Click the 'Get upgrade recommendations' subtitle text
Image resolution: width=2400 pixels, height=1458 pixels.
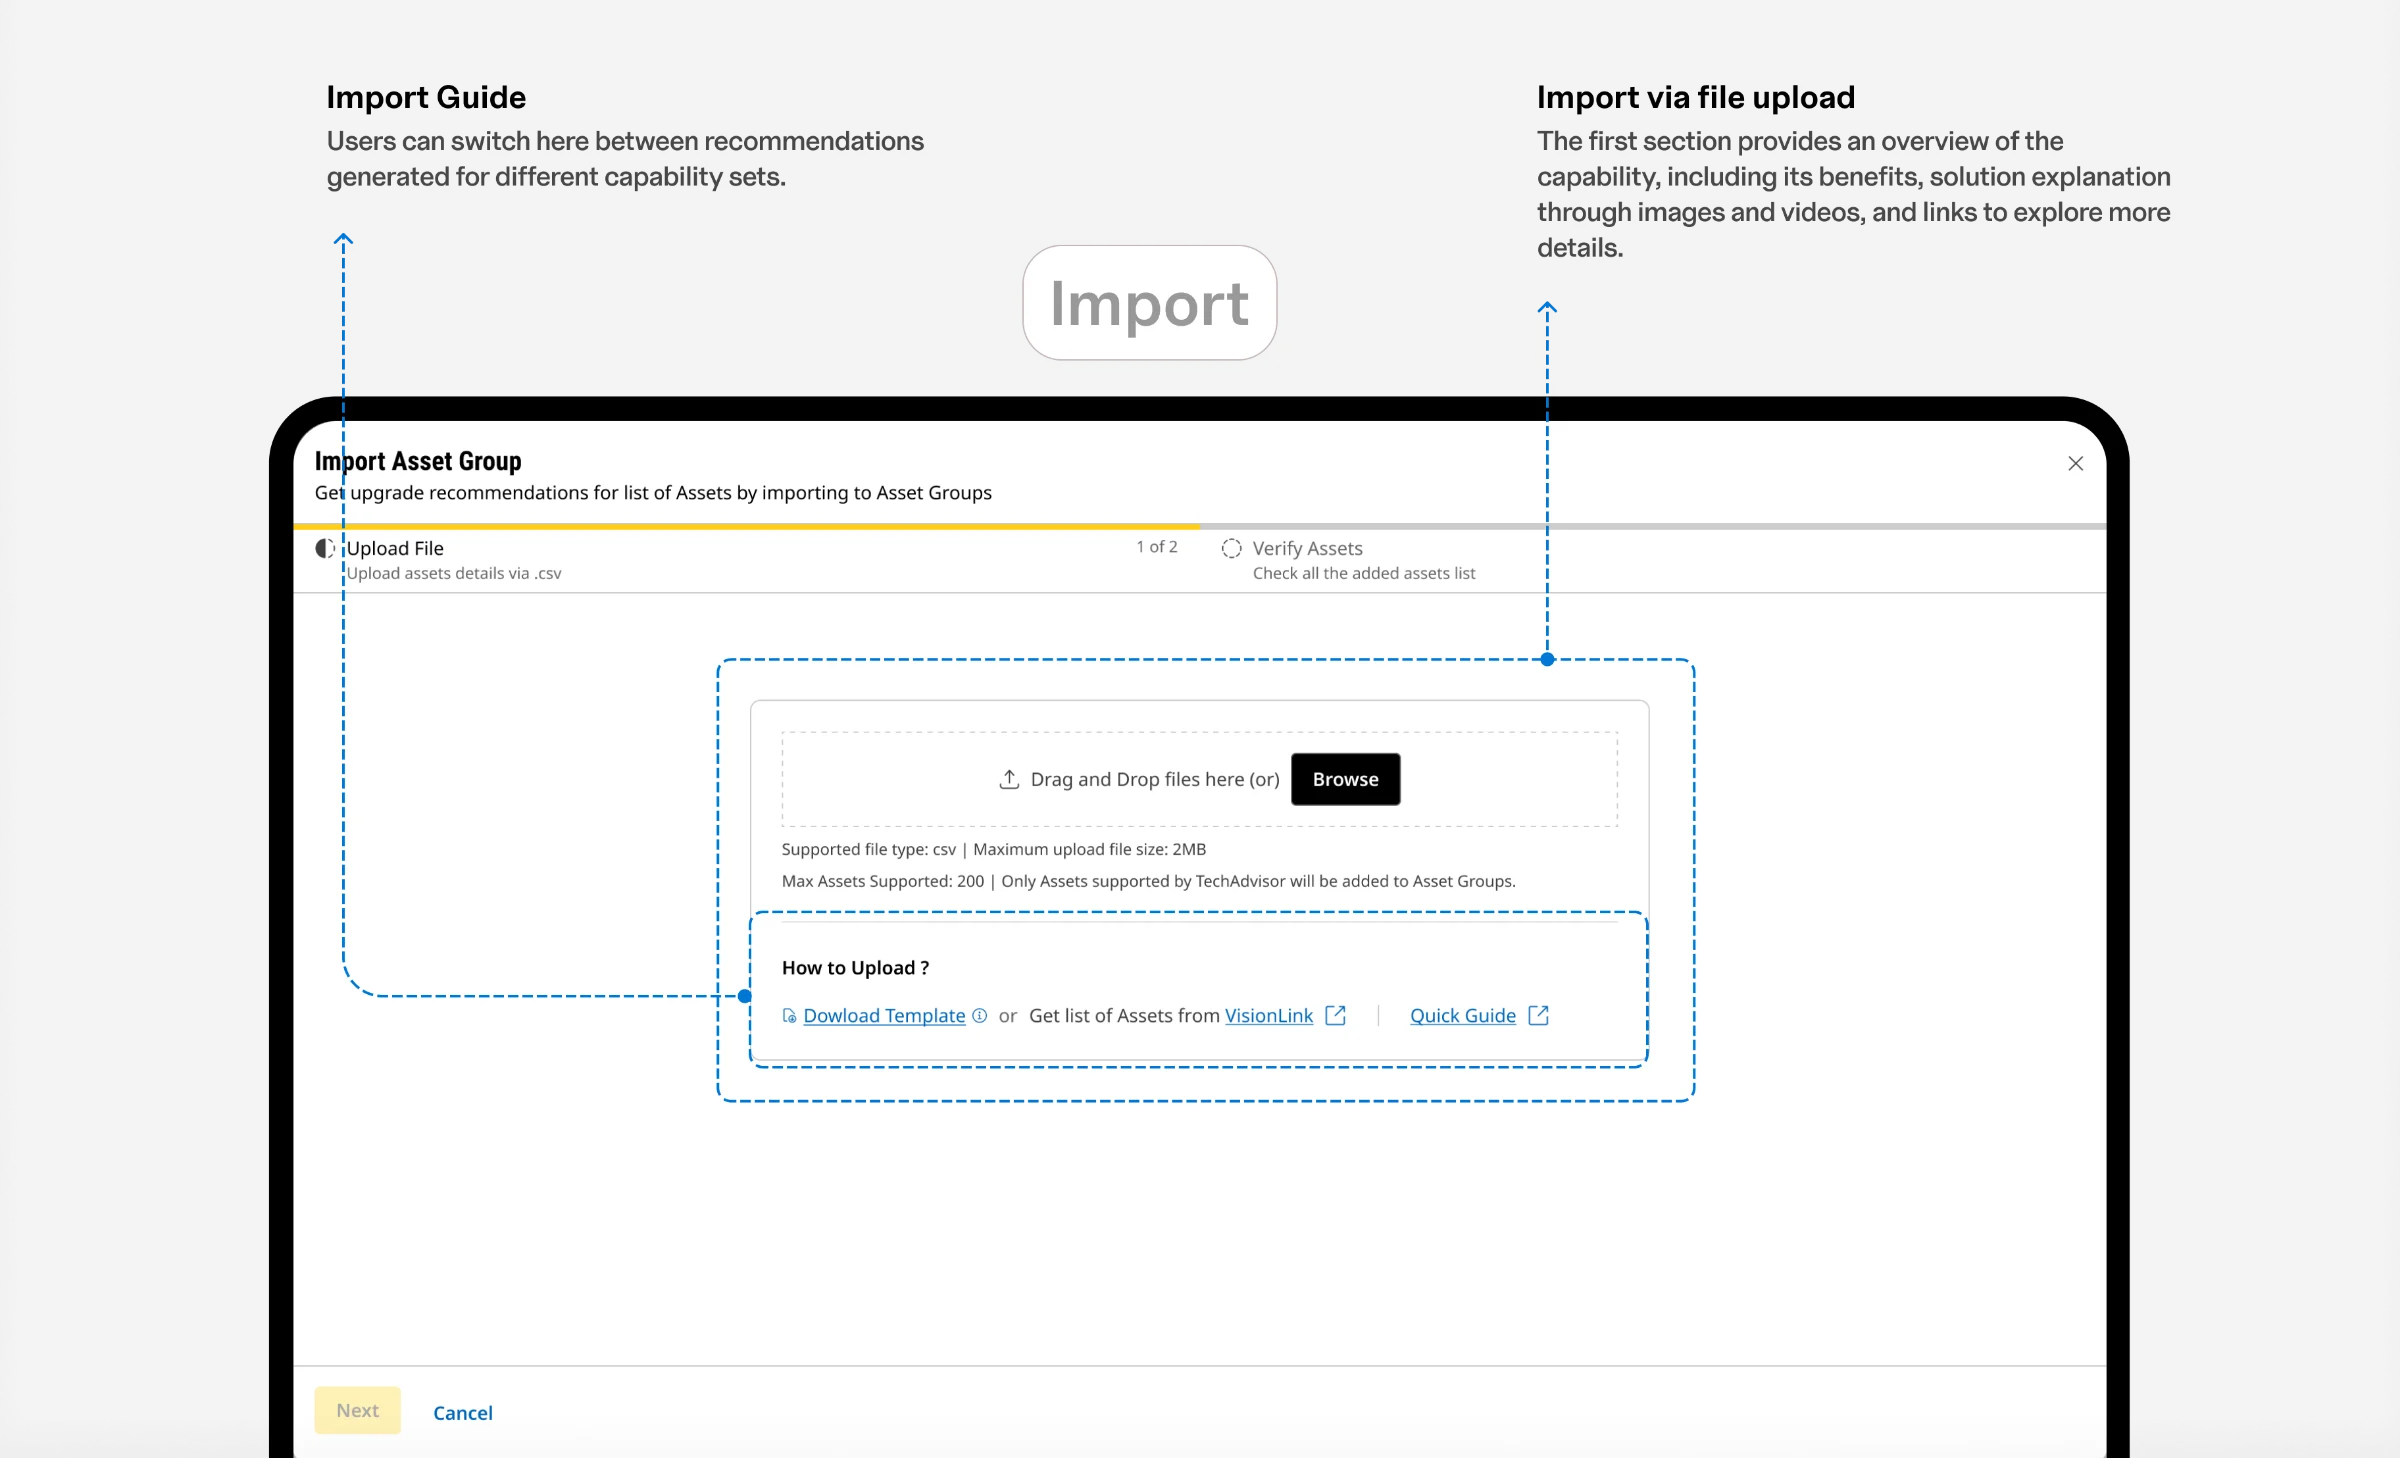[653, 493]
